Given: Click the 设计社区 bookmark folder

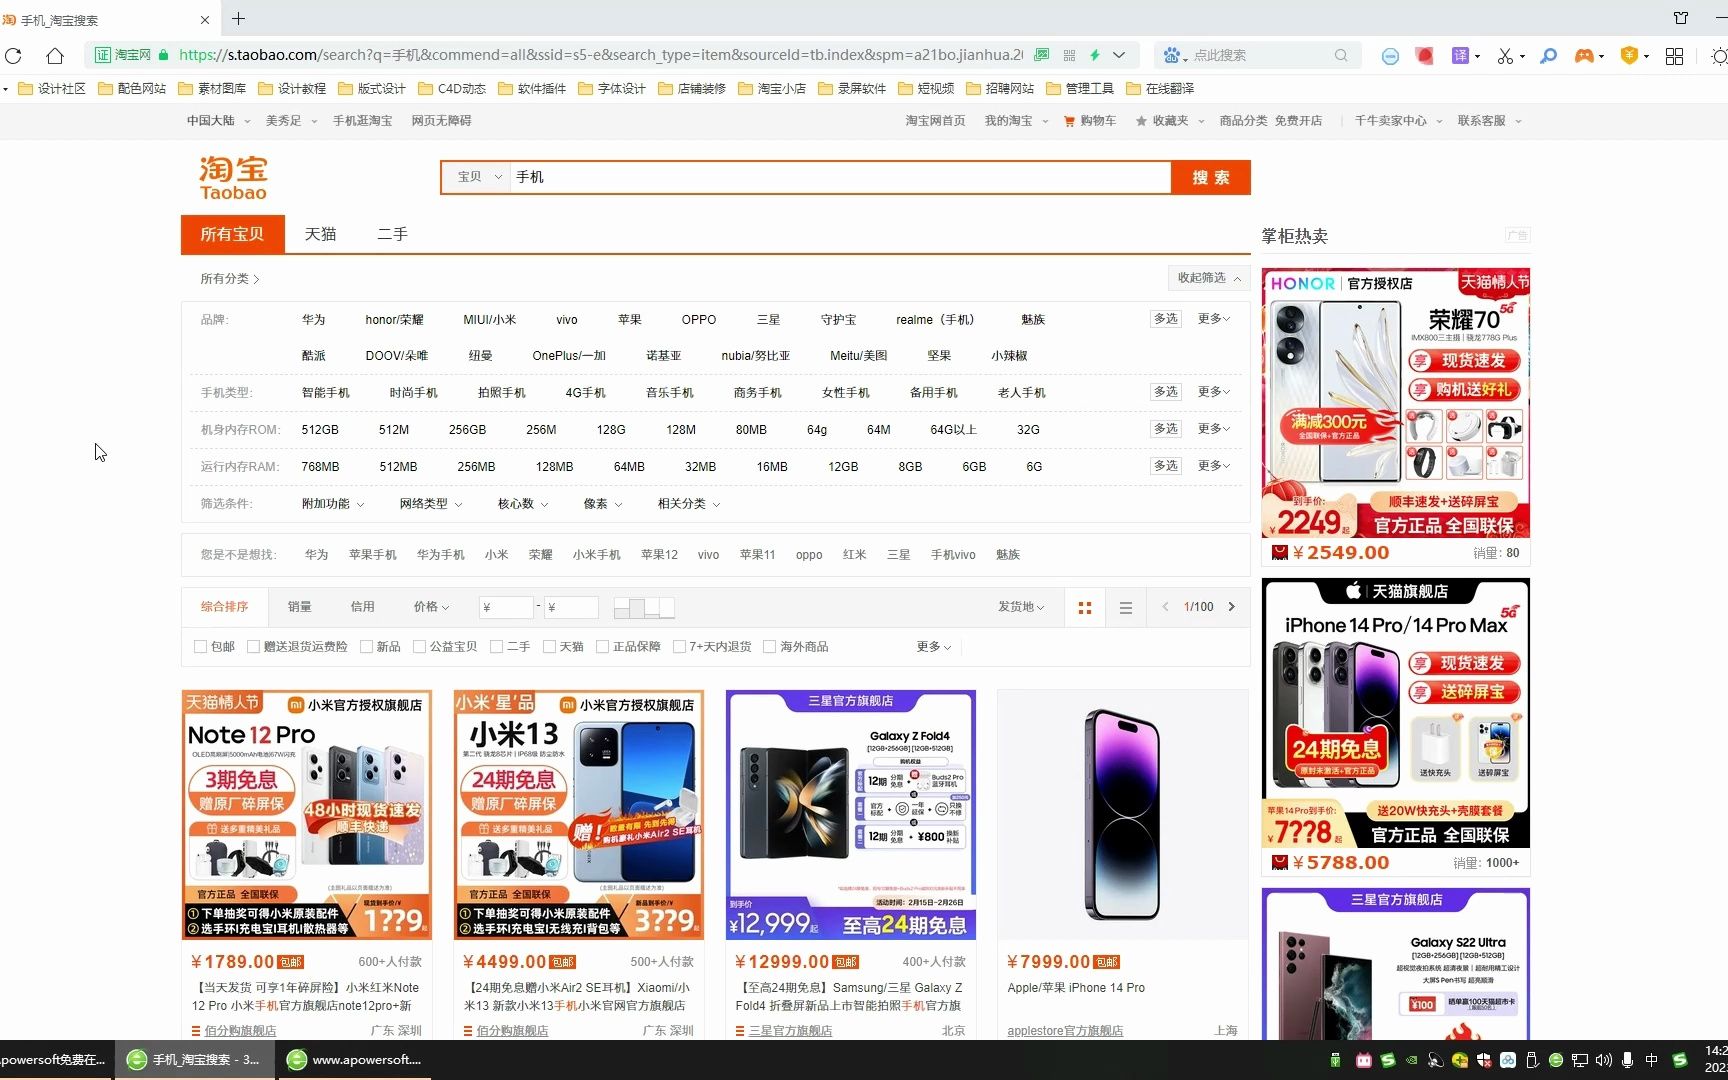Looking at the screenshot, I should 52,89.
